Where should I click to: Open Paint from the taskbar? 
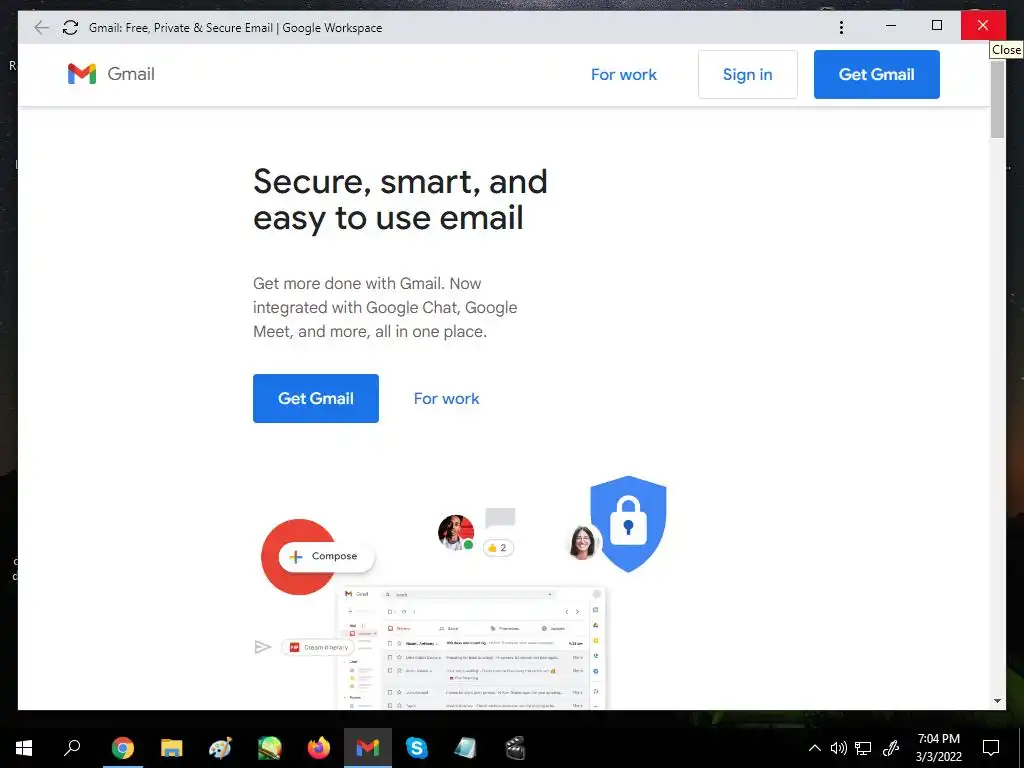(x=221, y=748)
